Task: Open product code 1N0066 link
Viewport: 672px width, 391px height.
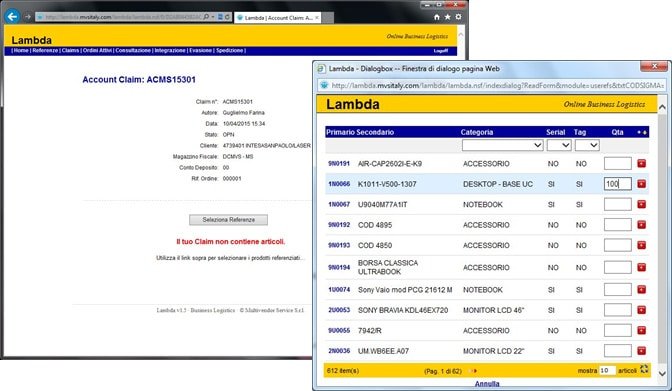Action: pos(339,184)
